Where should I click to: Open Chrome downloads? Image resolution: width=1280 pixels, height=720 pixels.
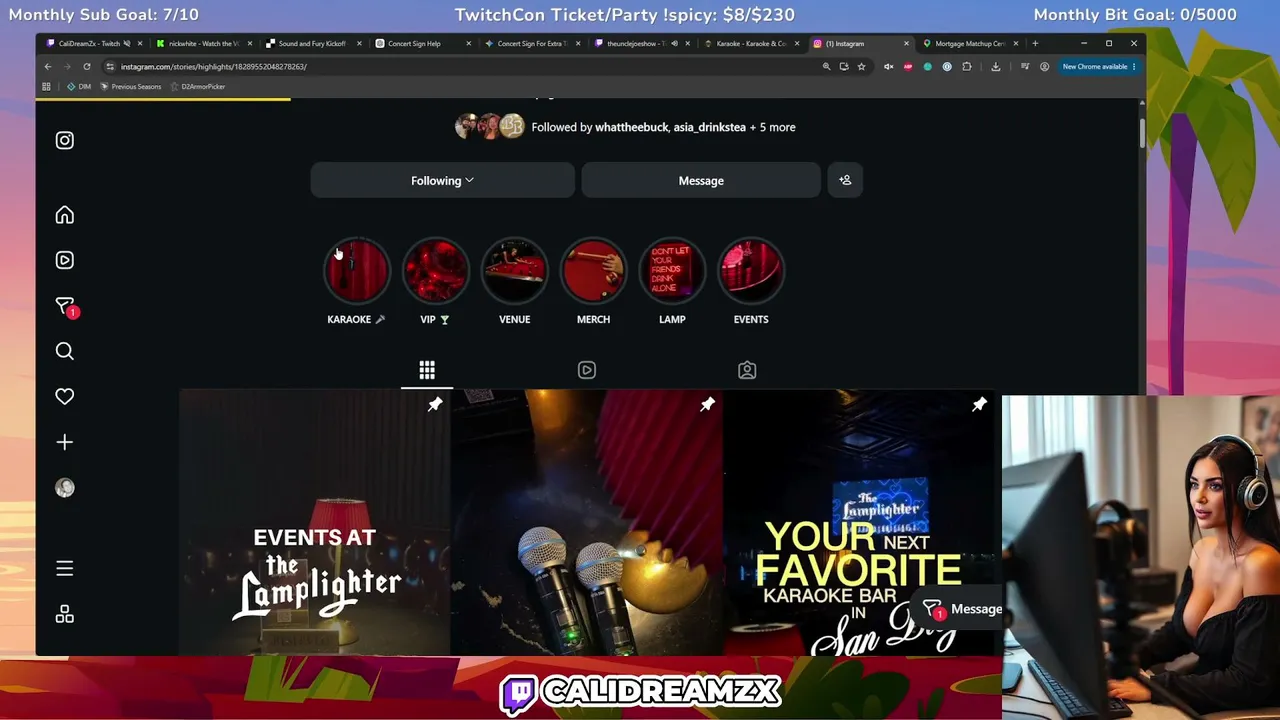click(x=996, y=67)
